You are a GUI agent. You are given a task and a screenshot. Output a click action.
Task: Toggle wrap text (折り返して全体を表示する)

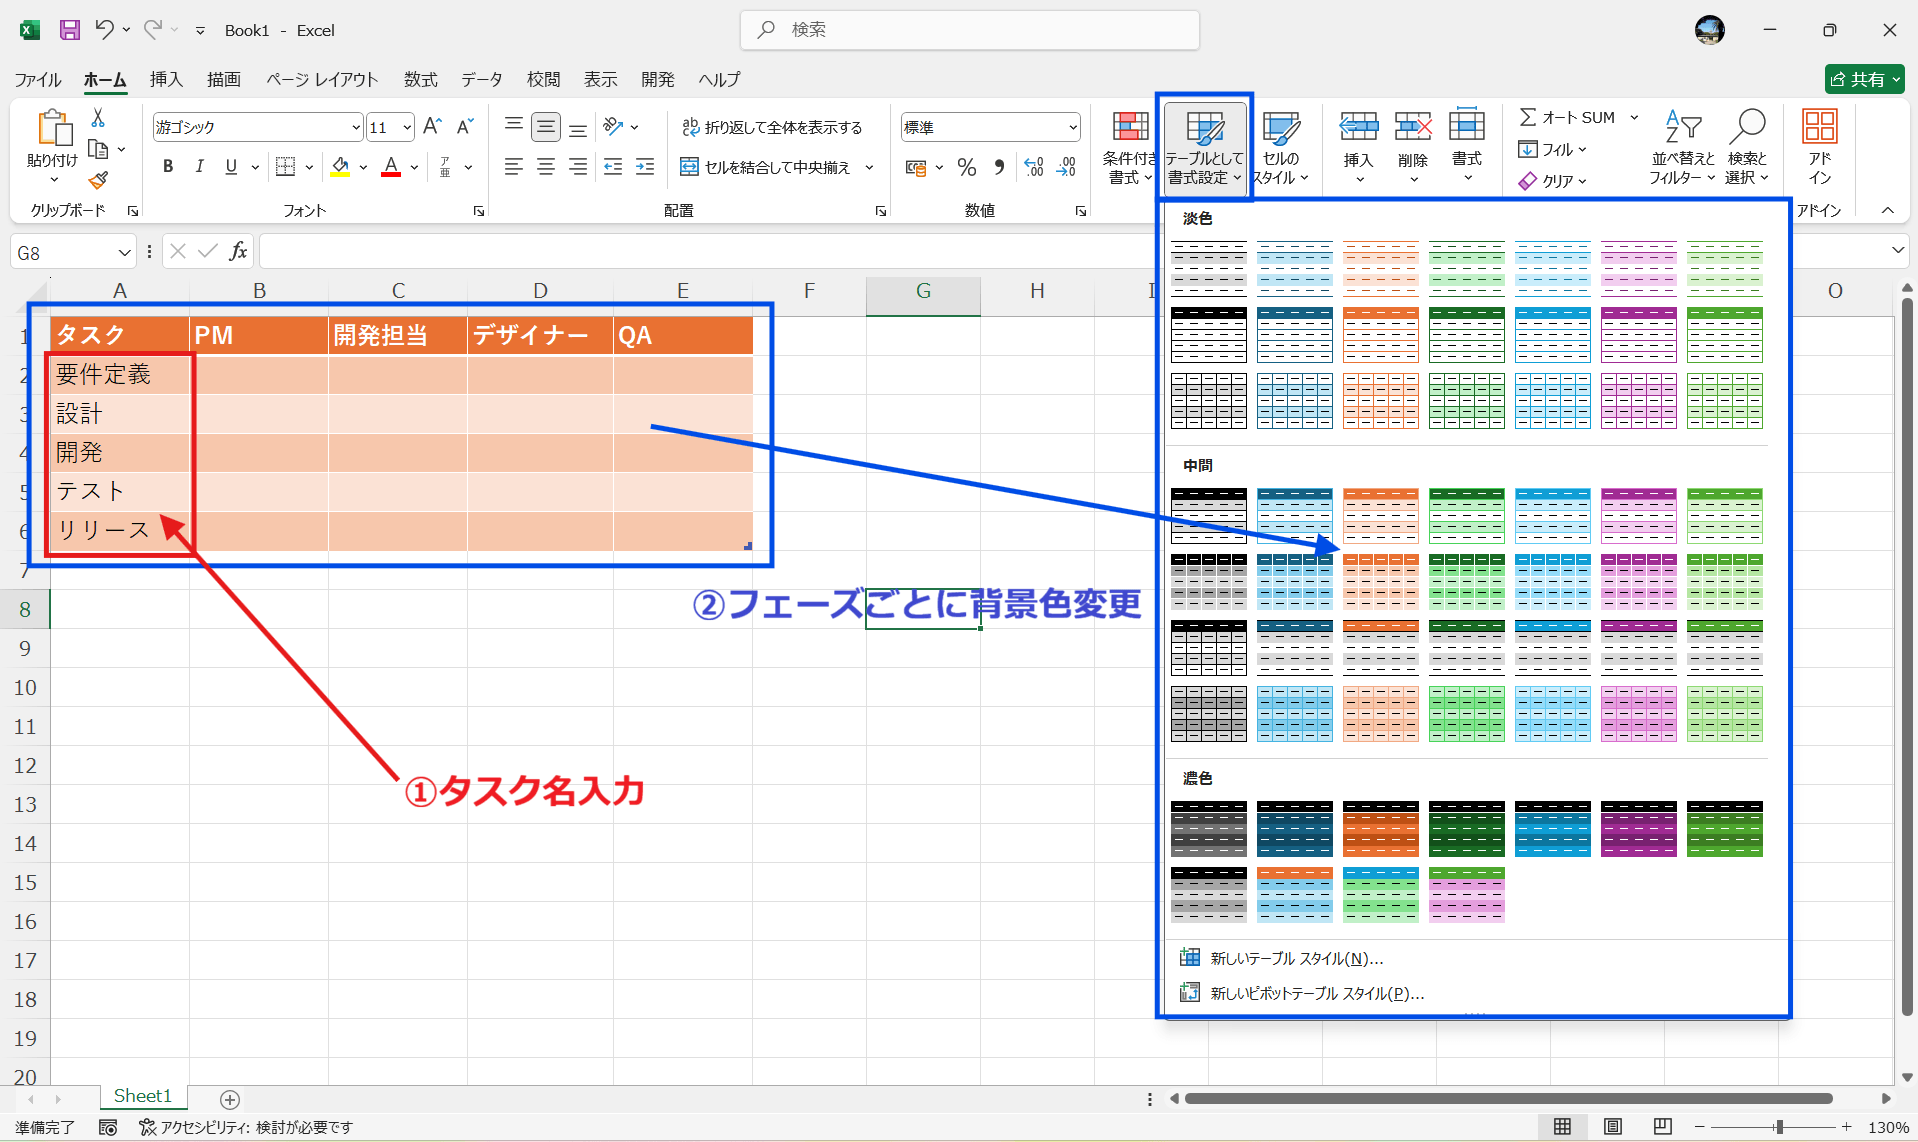tap(771, 127)
